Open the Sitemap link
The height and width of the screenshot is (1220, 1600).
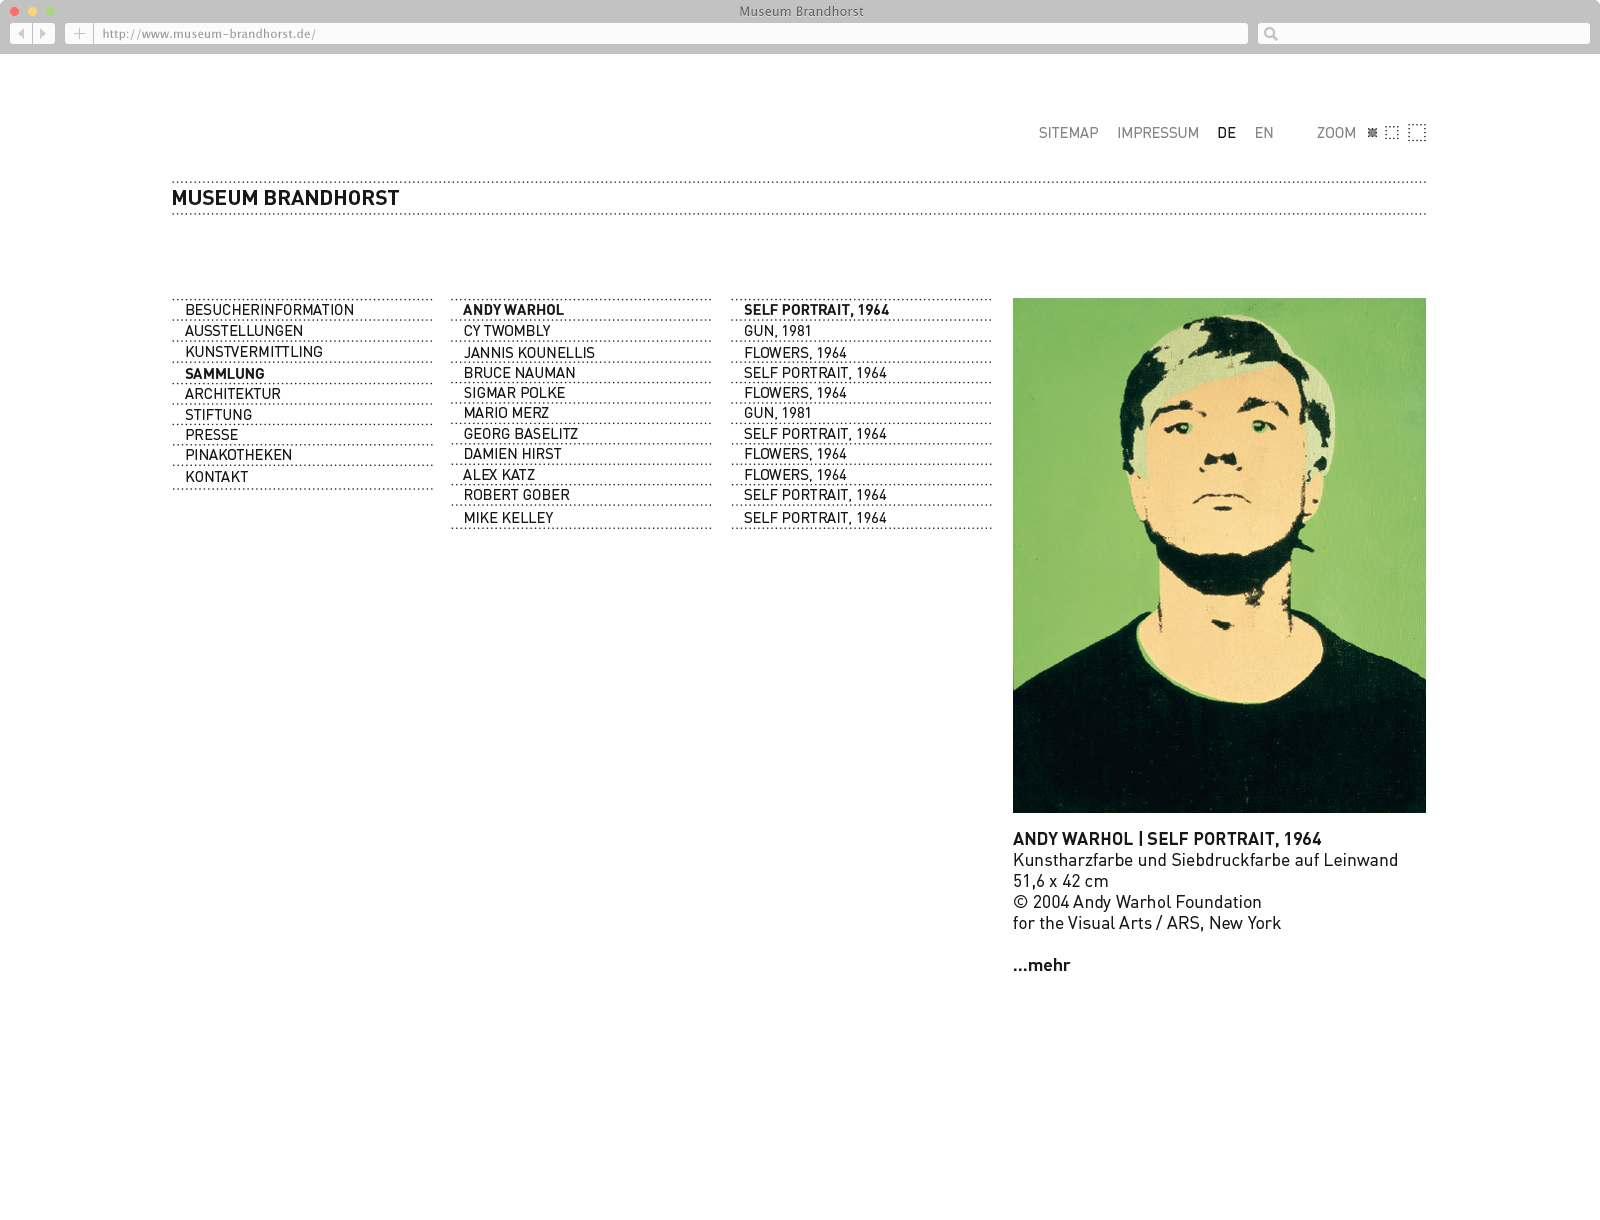tap(1068, 133)
